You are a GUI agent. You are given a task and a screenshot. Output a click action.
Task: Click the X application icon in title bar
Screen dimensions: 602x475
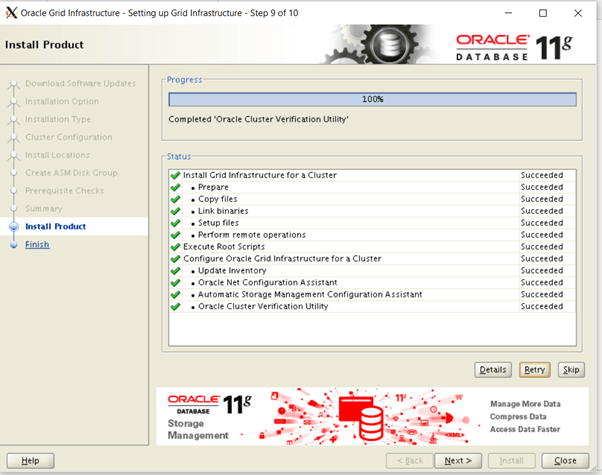[11, 13]
